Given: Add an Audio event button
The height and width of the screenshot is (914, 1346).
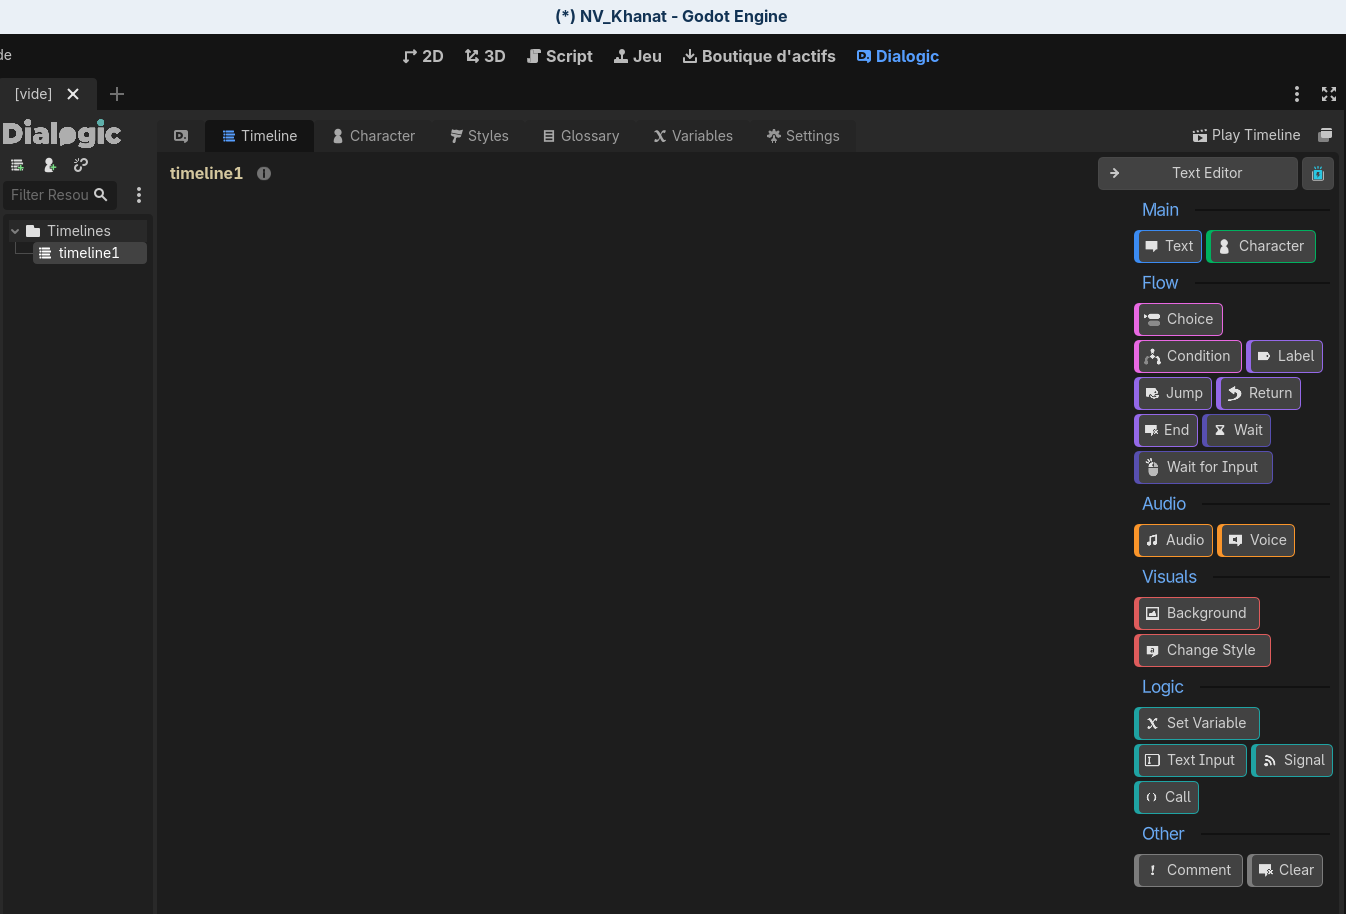Looking at the screenshot, I should [1174, 540].
